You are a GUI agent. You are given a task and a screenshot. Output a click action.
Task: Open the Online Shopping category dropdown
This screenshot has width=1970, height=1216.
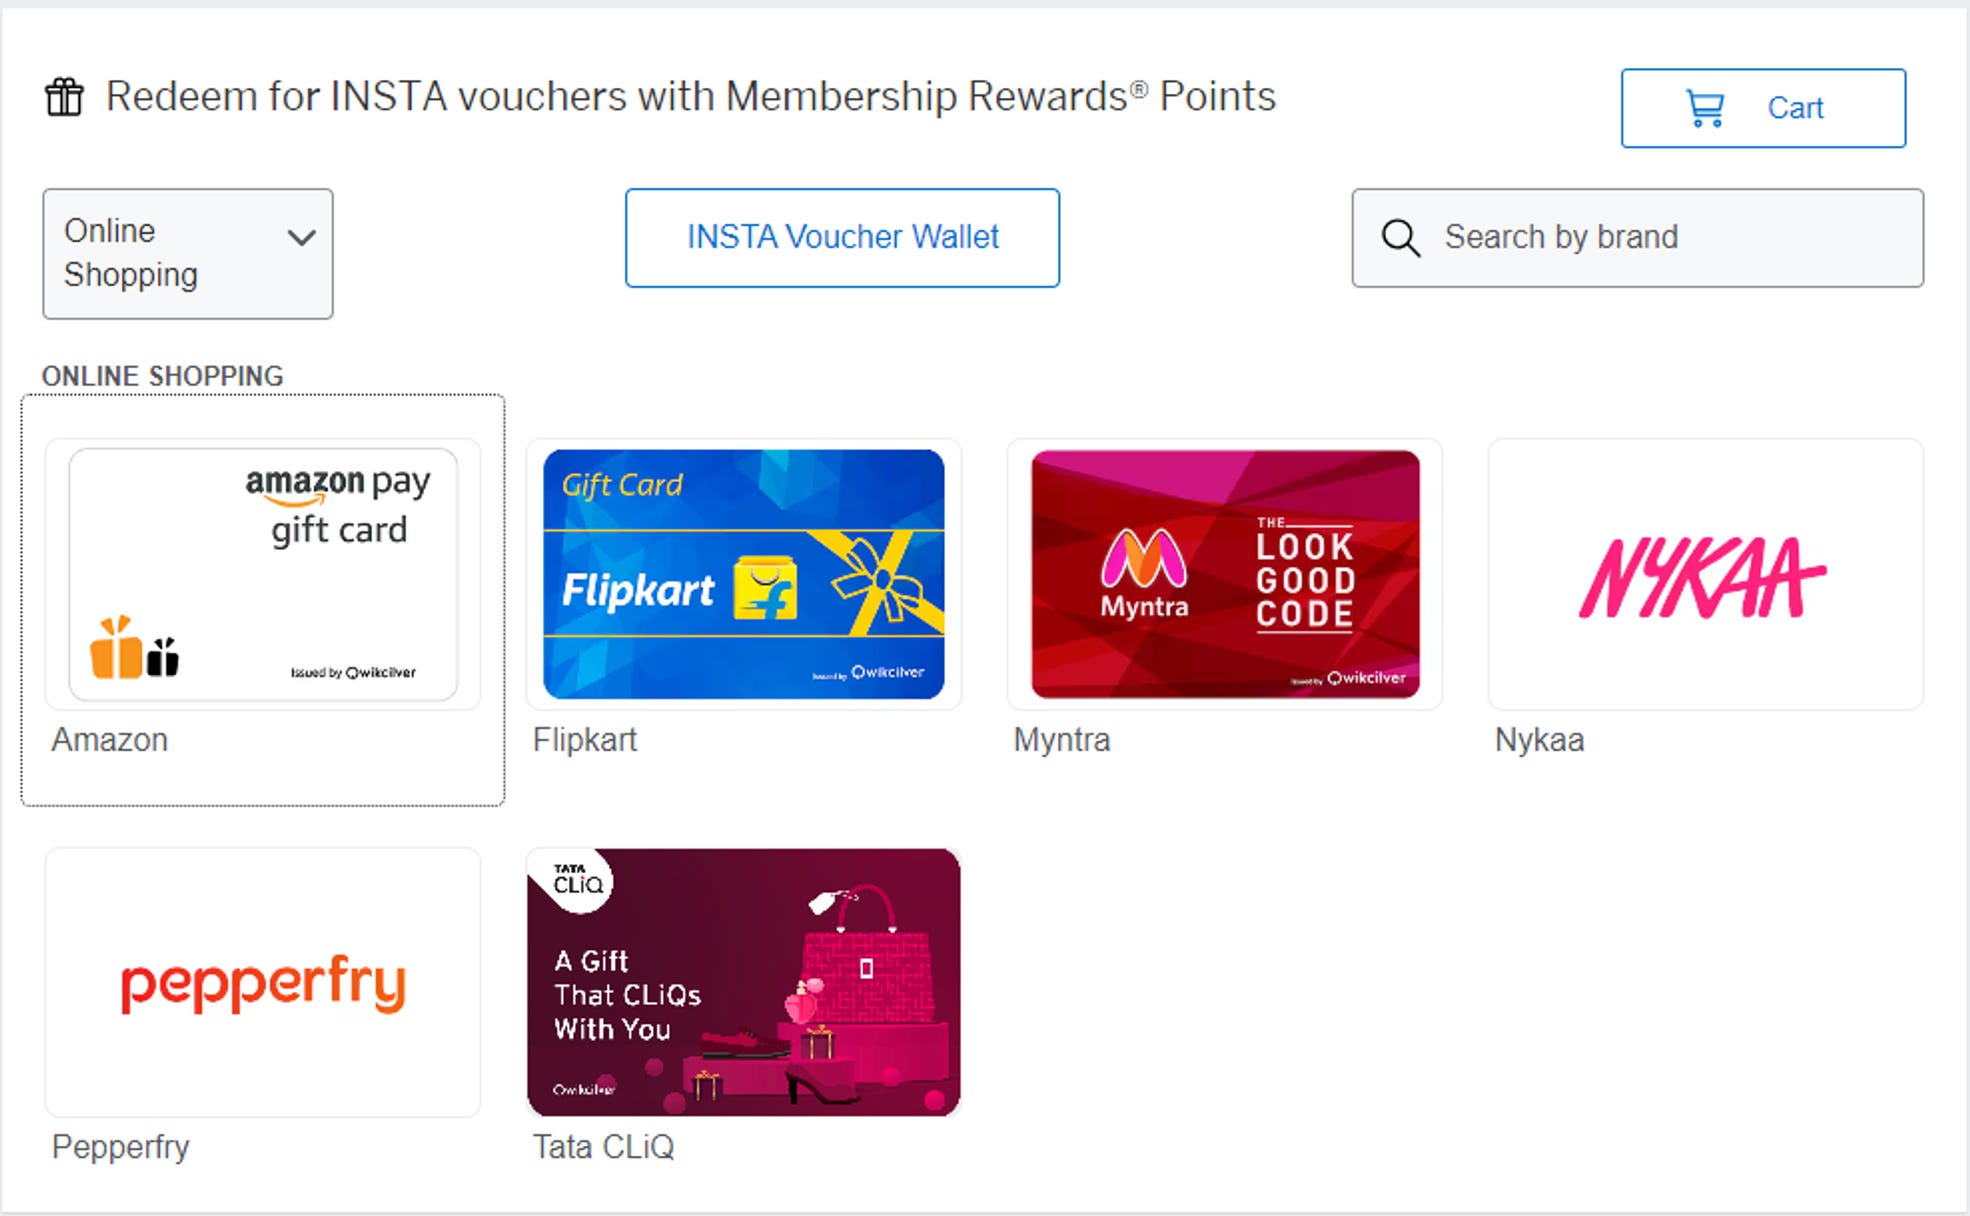[x=186, y=253]
